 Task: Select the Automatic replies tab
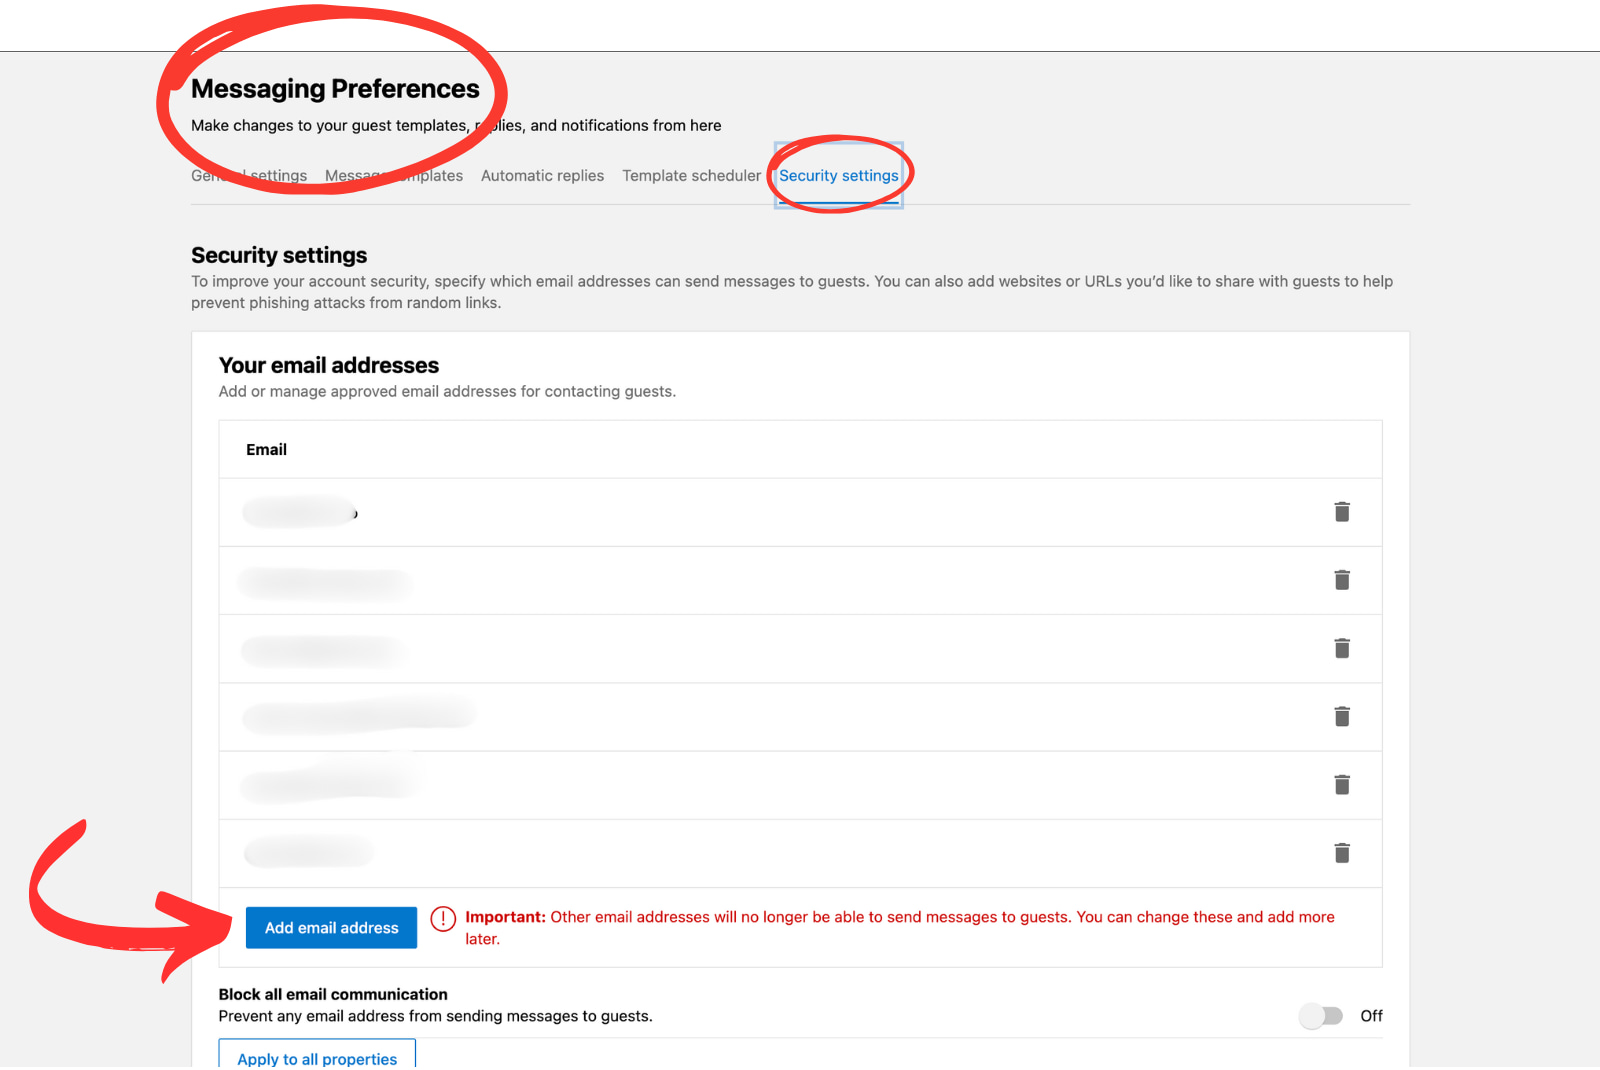pyautogui.click(x=542, y=175)
